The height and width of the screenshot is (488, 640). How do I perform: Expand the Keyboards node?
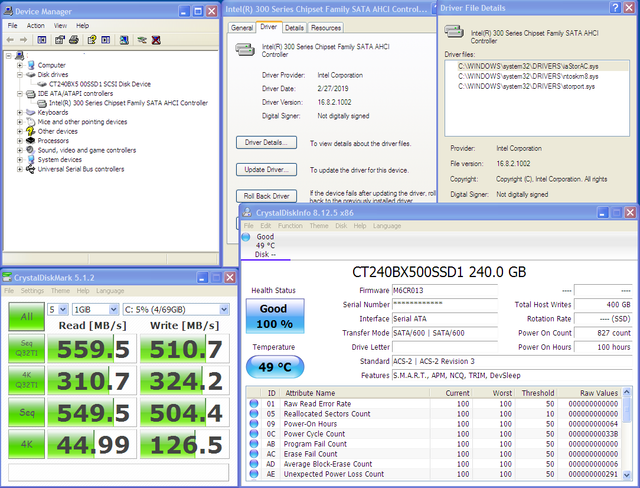20,112
